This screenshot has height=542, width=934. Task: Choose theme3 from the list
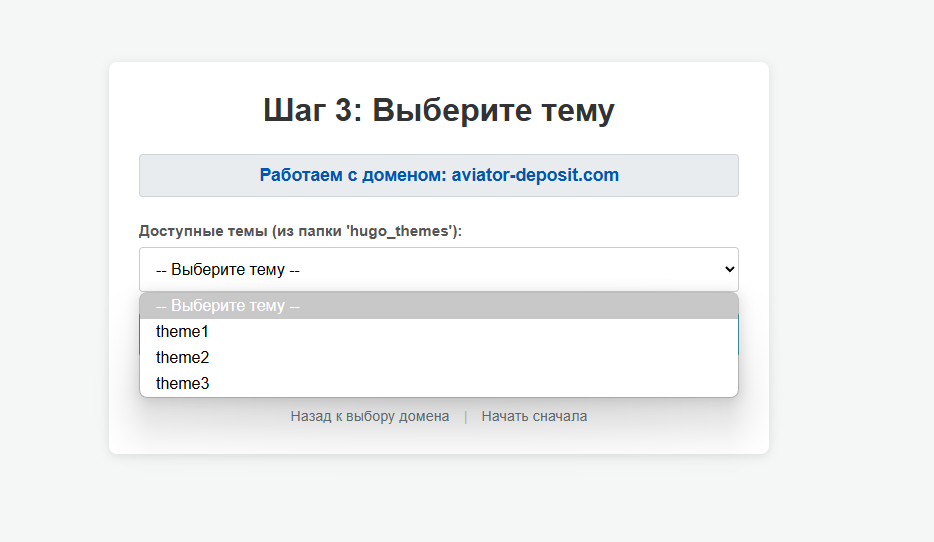click(438, 384)
